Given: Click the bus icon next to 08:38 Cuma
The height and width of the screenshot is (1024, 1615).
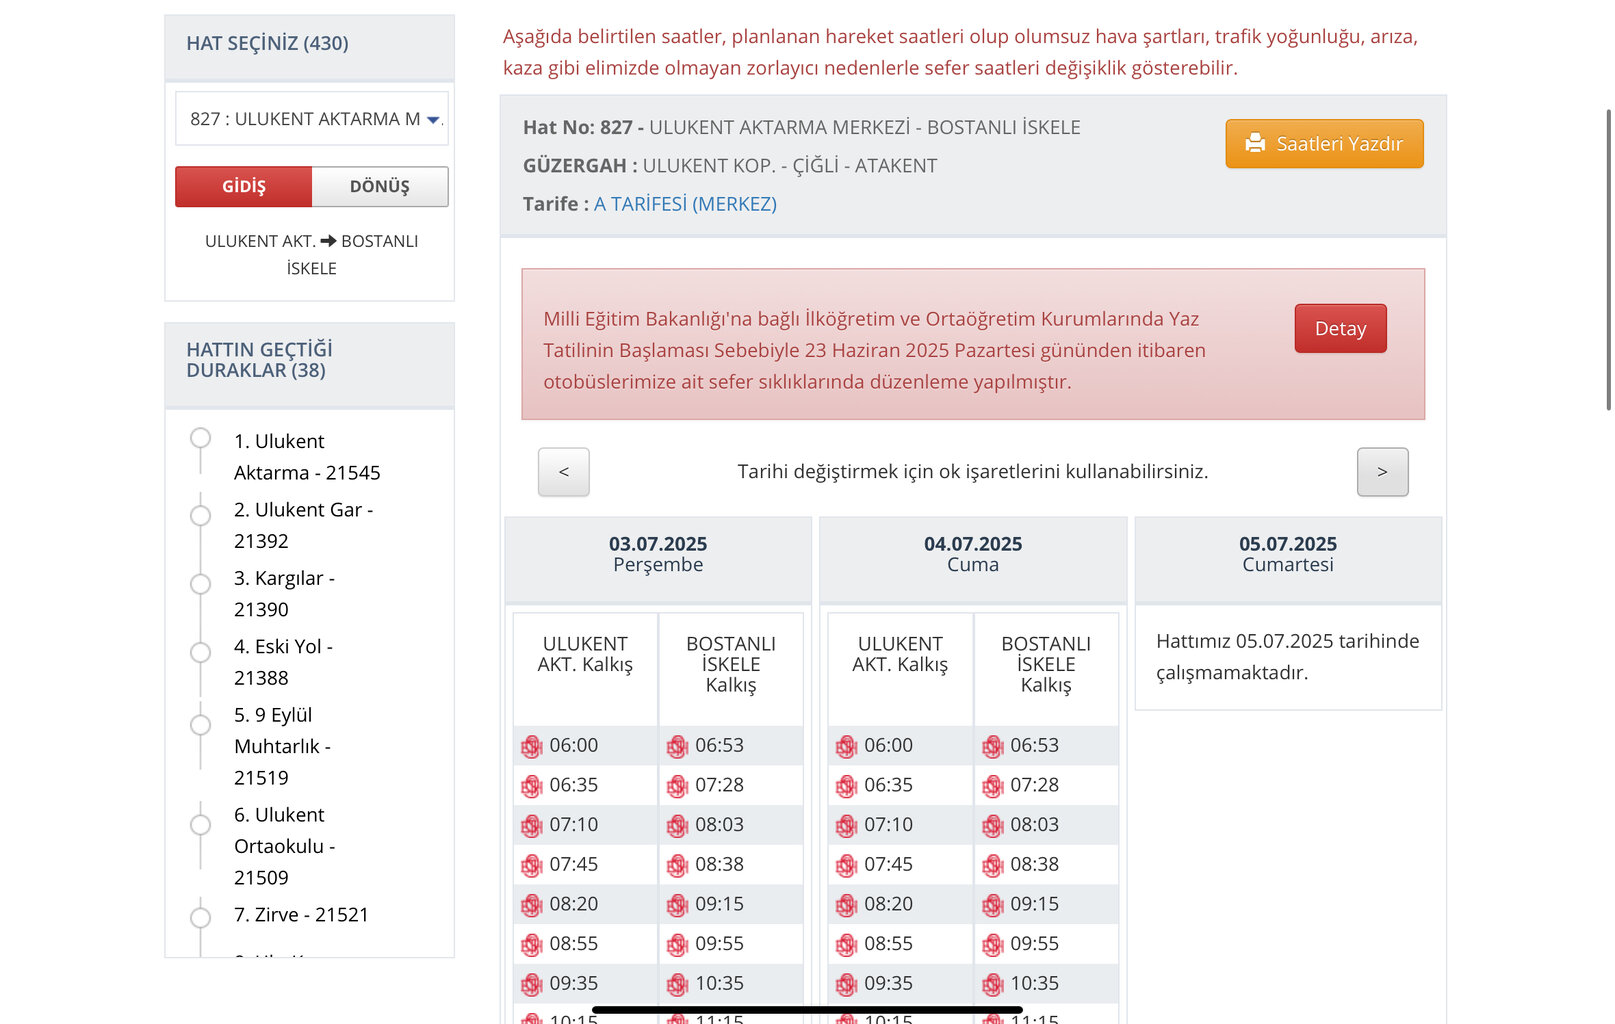Looking at the screenshot, I should point(992,865).
